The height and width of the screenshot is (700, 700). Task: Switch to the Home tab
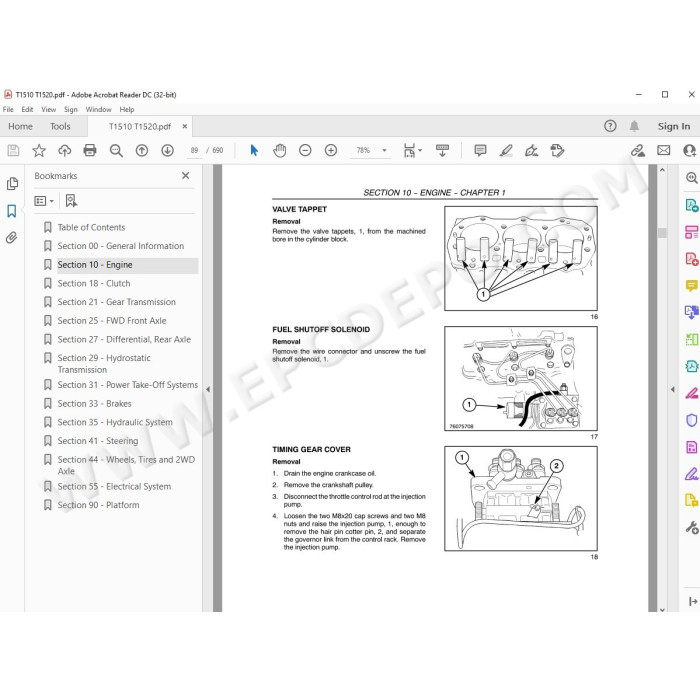pyautogui.click(x=21, y=126)
